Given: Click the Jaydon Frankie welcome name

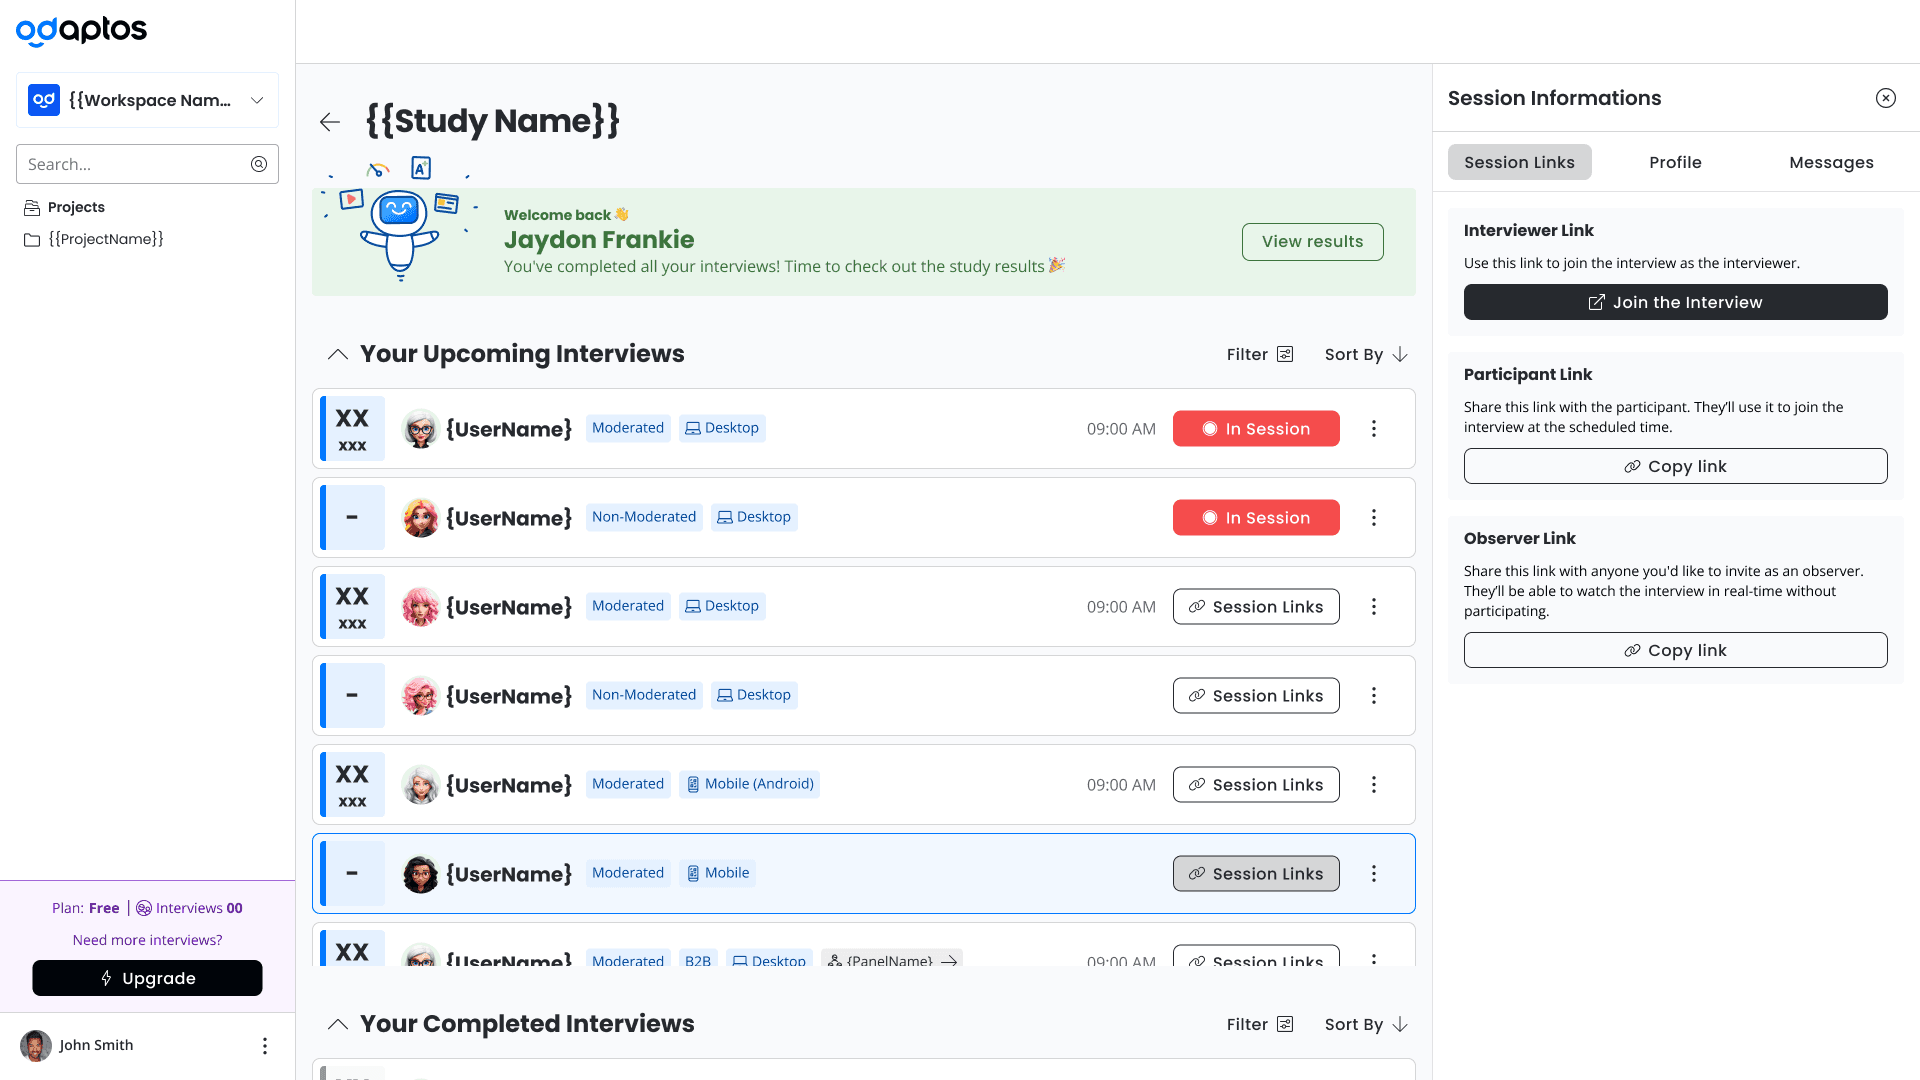Looking at the screenshot, I should click(599, 240).
